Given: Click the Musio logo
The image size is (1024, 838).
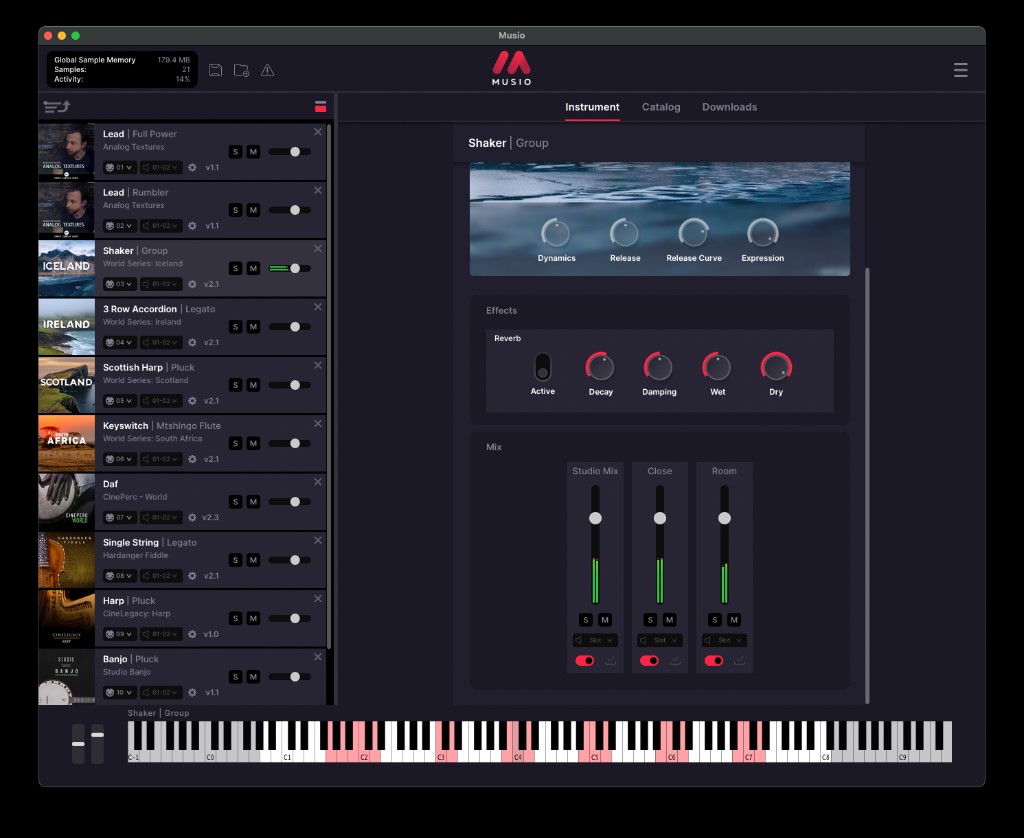Looking at the screenshot, I should pyautogui.click(x=511, y=68).
